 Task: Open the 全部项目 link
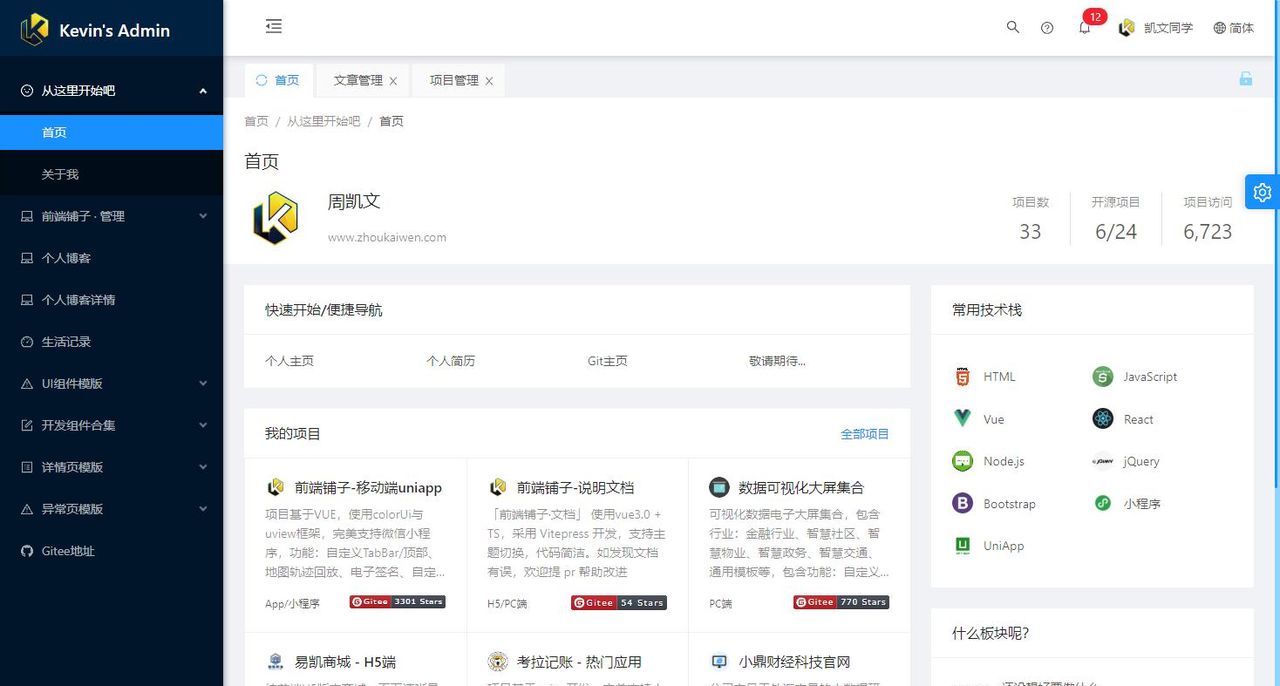click(864, 434)
